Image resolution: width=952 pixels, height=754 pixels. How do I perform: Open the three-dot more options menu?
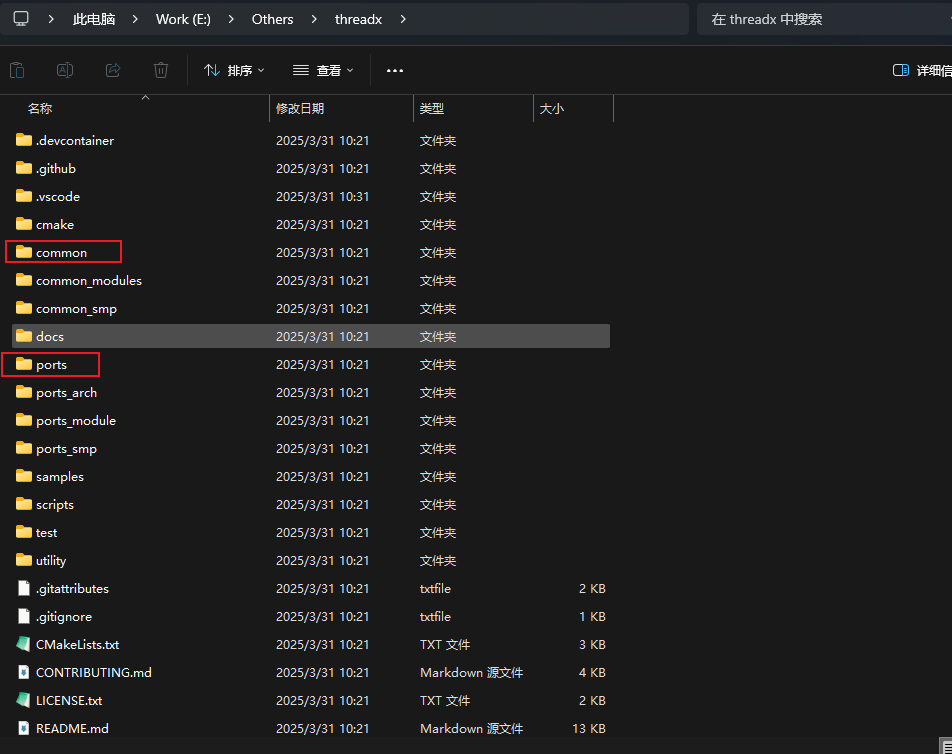pos(395,70)
